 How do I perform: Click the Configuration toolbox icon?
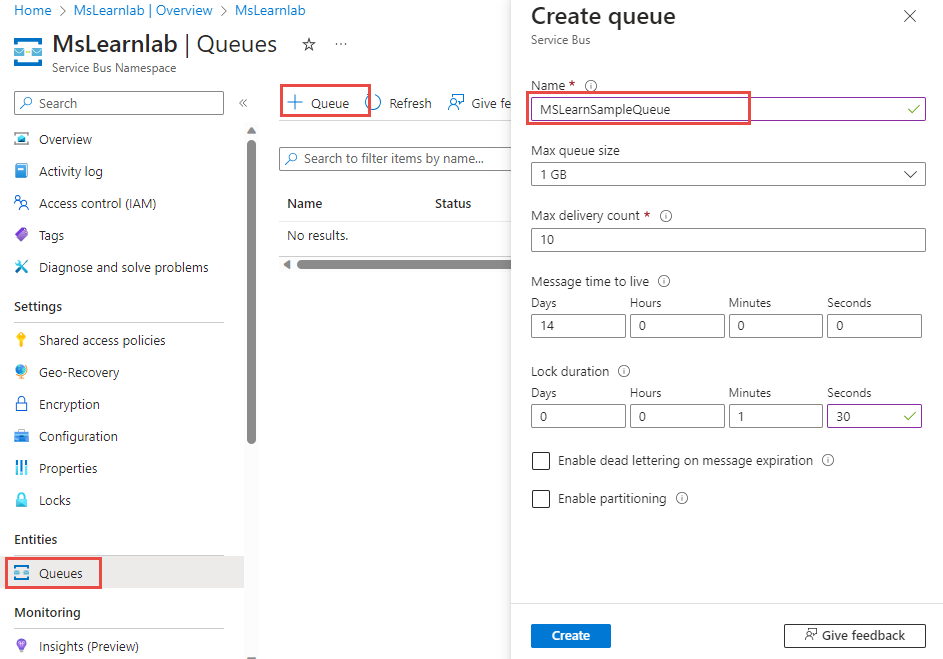tap(22, 436)
